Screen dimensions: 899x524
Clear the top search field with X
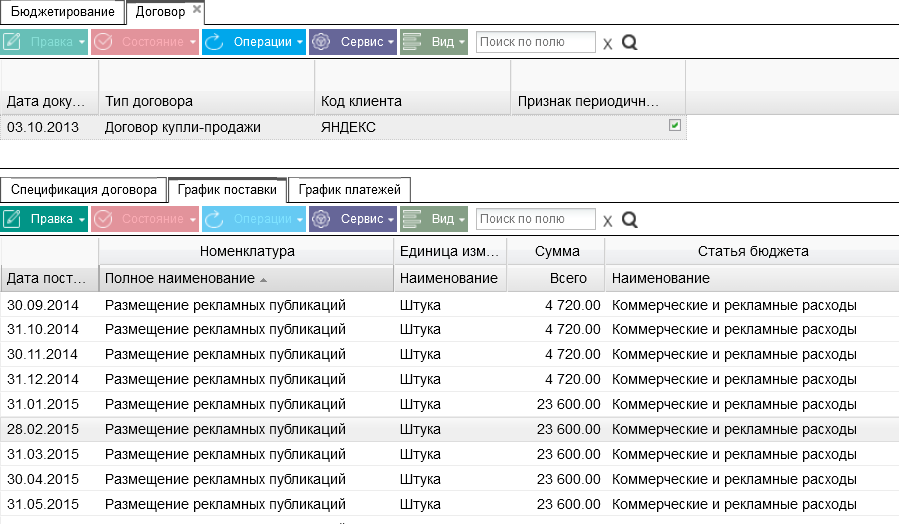(608, 44)
